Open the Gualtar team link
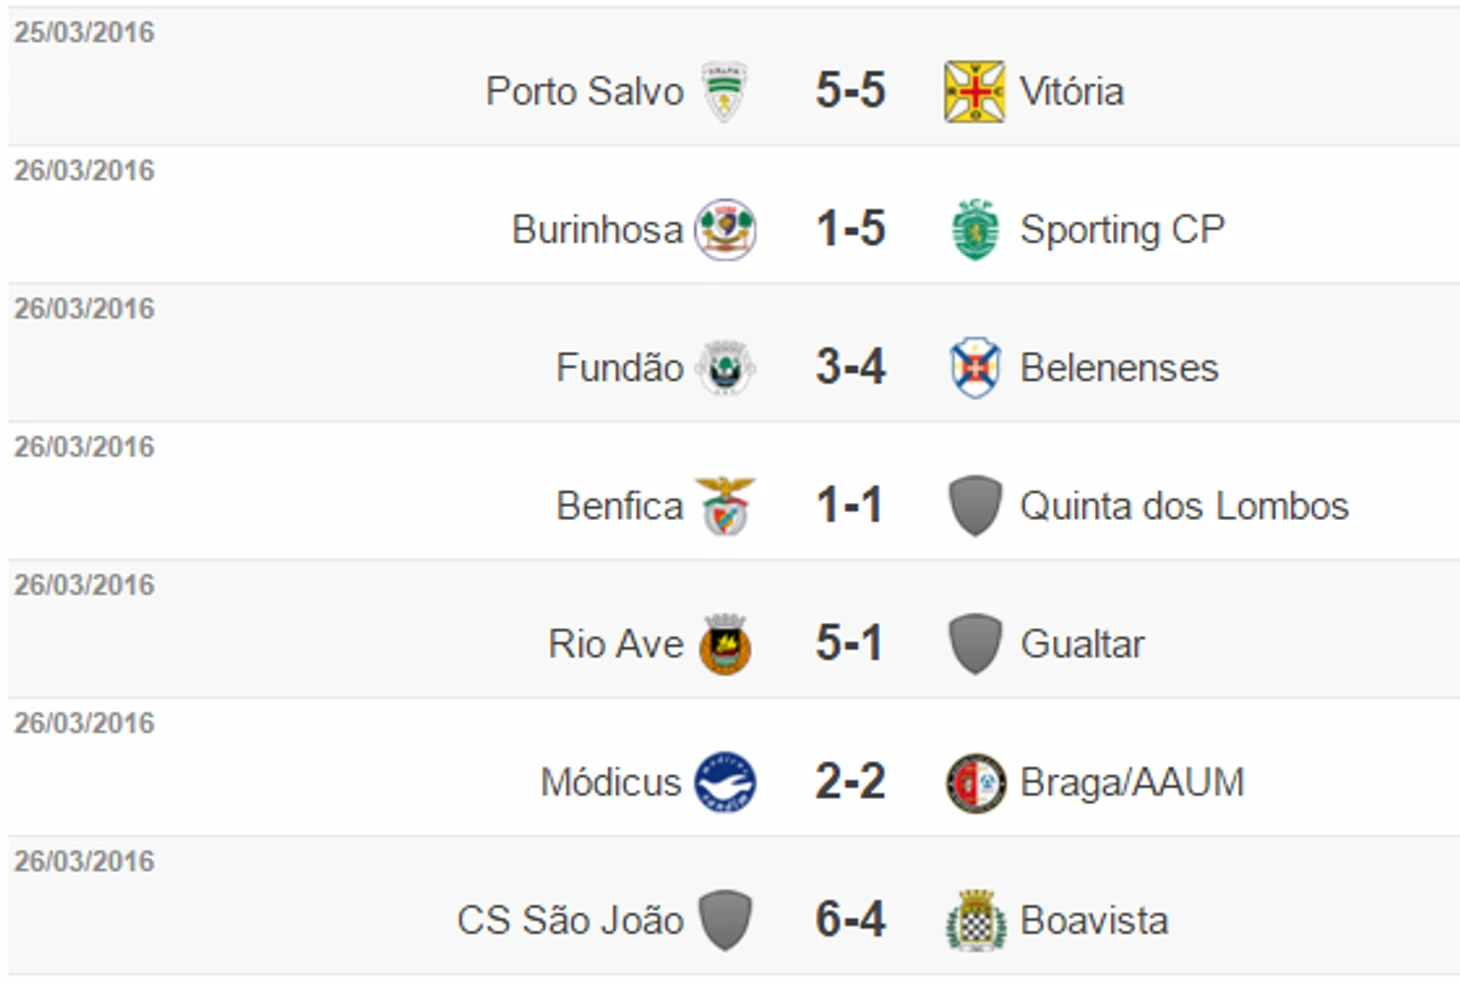 pyautogui.click(x=1082, y=644)
